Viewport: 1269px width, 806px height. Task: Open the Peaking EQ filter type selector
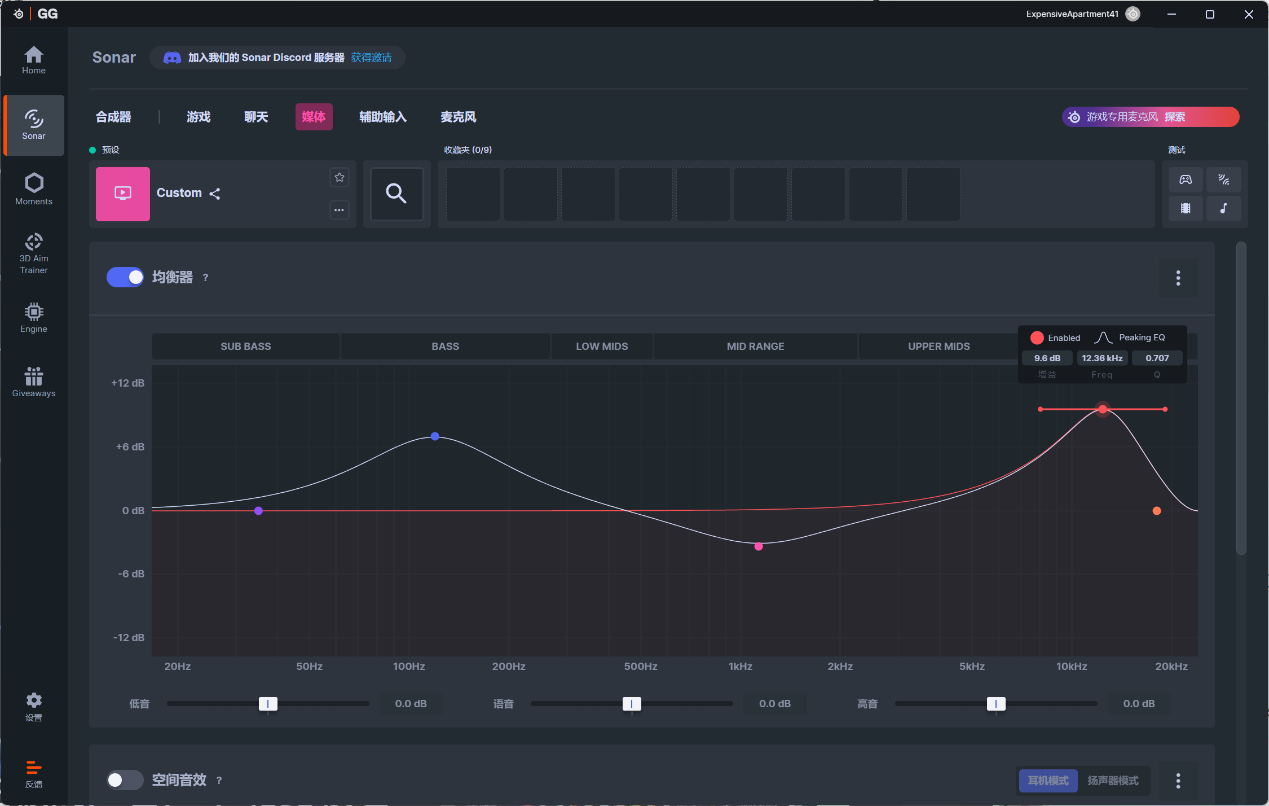pos(1131,338)
